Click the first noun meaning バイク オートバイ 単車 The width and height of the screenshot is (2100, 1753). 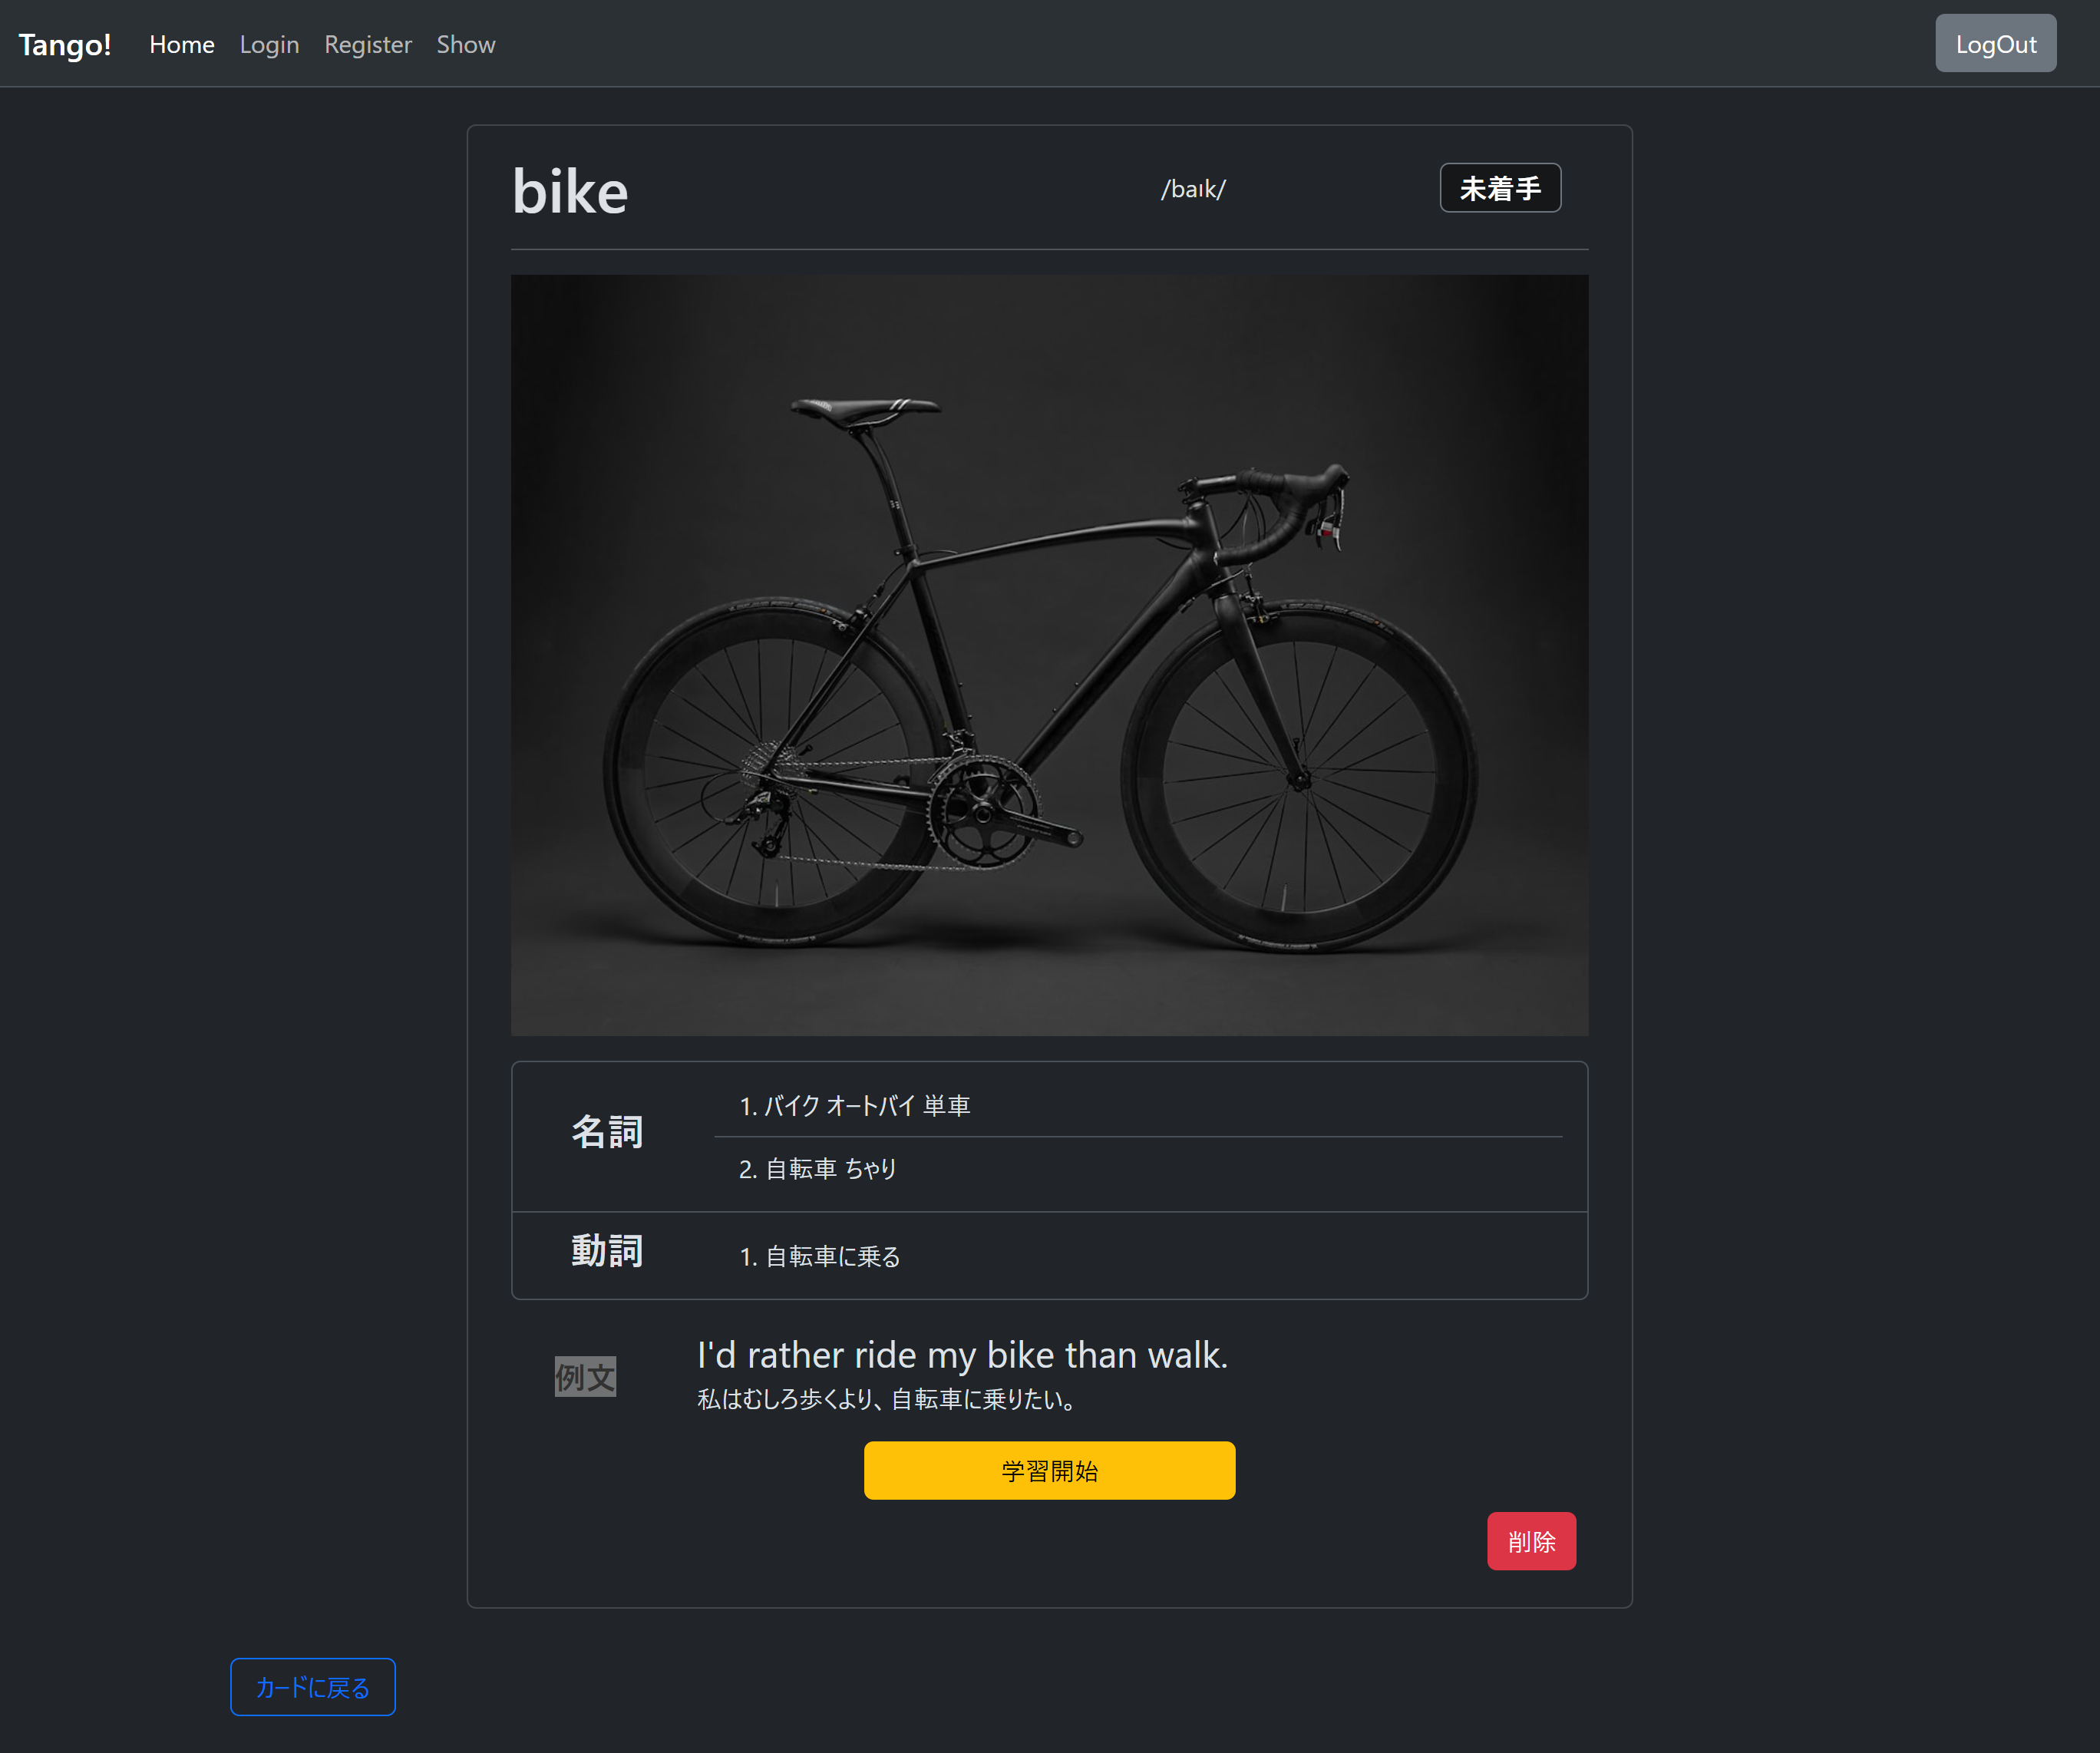855,1105
